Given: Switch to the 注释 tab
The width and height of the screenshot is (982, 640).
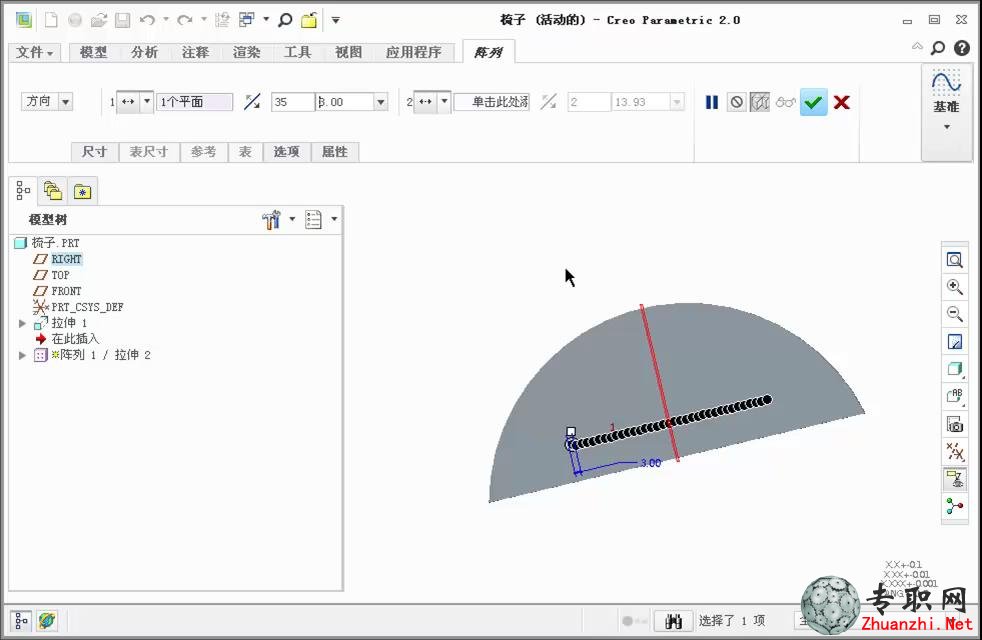Looking at the screenshot, I should click(195, 52).
